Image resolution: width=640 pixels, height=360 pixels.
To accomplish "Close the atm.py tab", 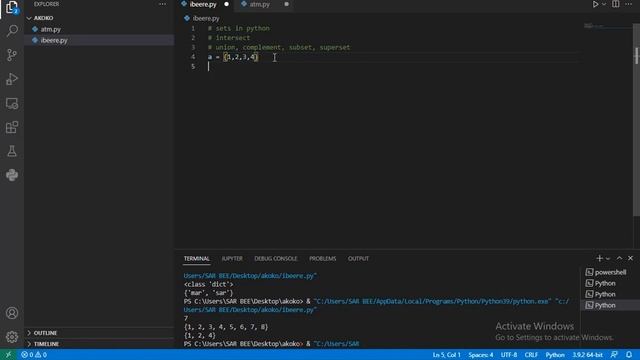I will point(287,4).
